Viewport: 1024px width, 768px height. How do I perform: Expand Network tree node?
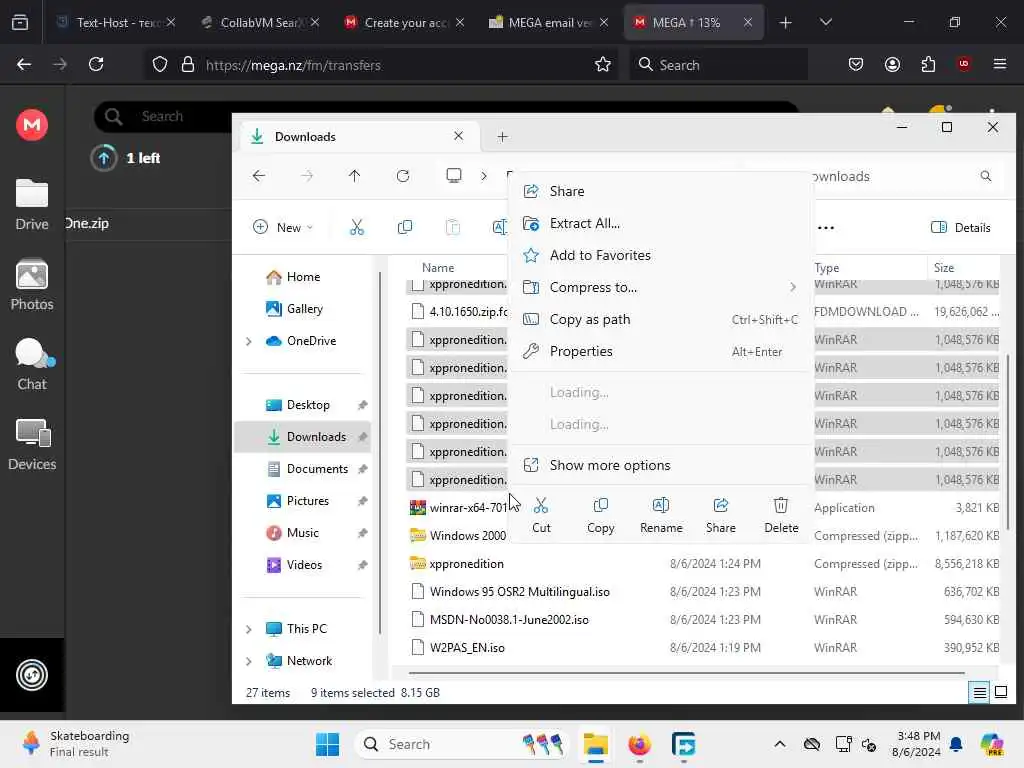click(249, 661)
